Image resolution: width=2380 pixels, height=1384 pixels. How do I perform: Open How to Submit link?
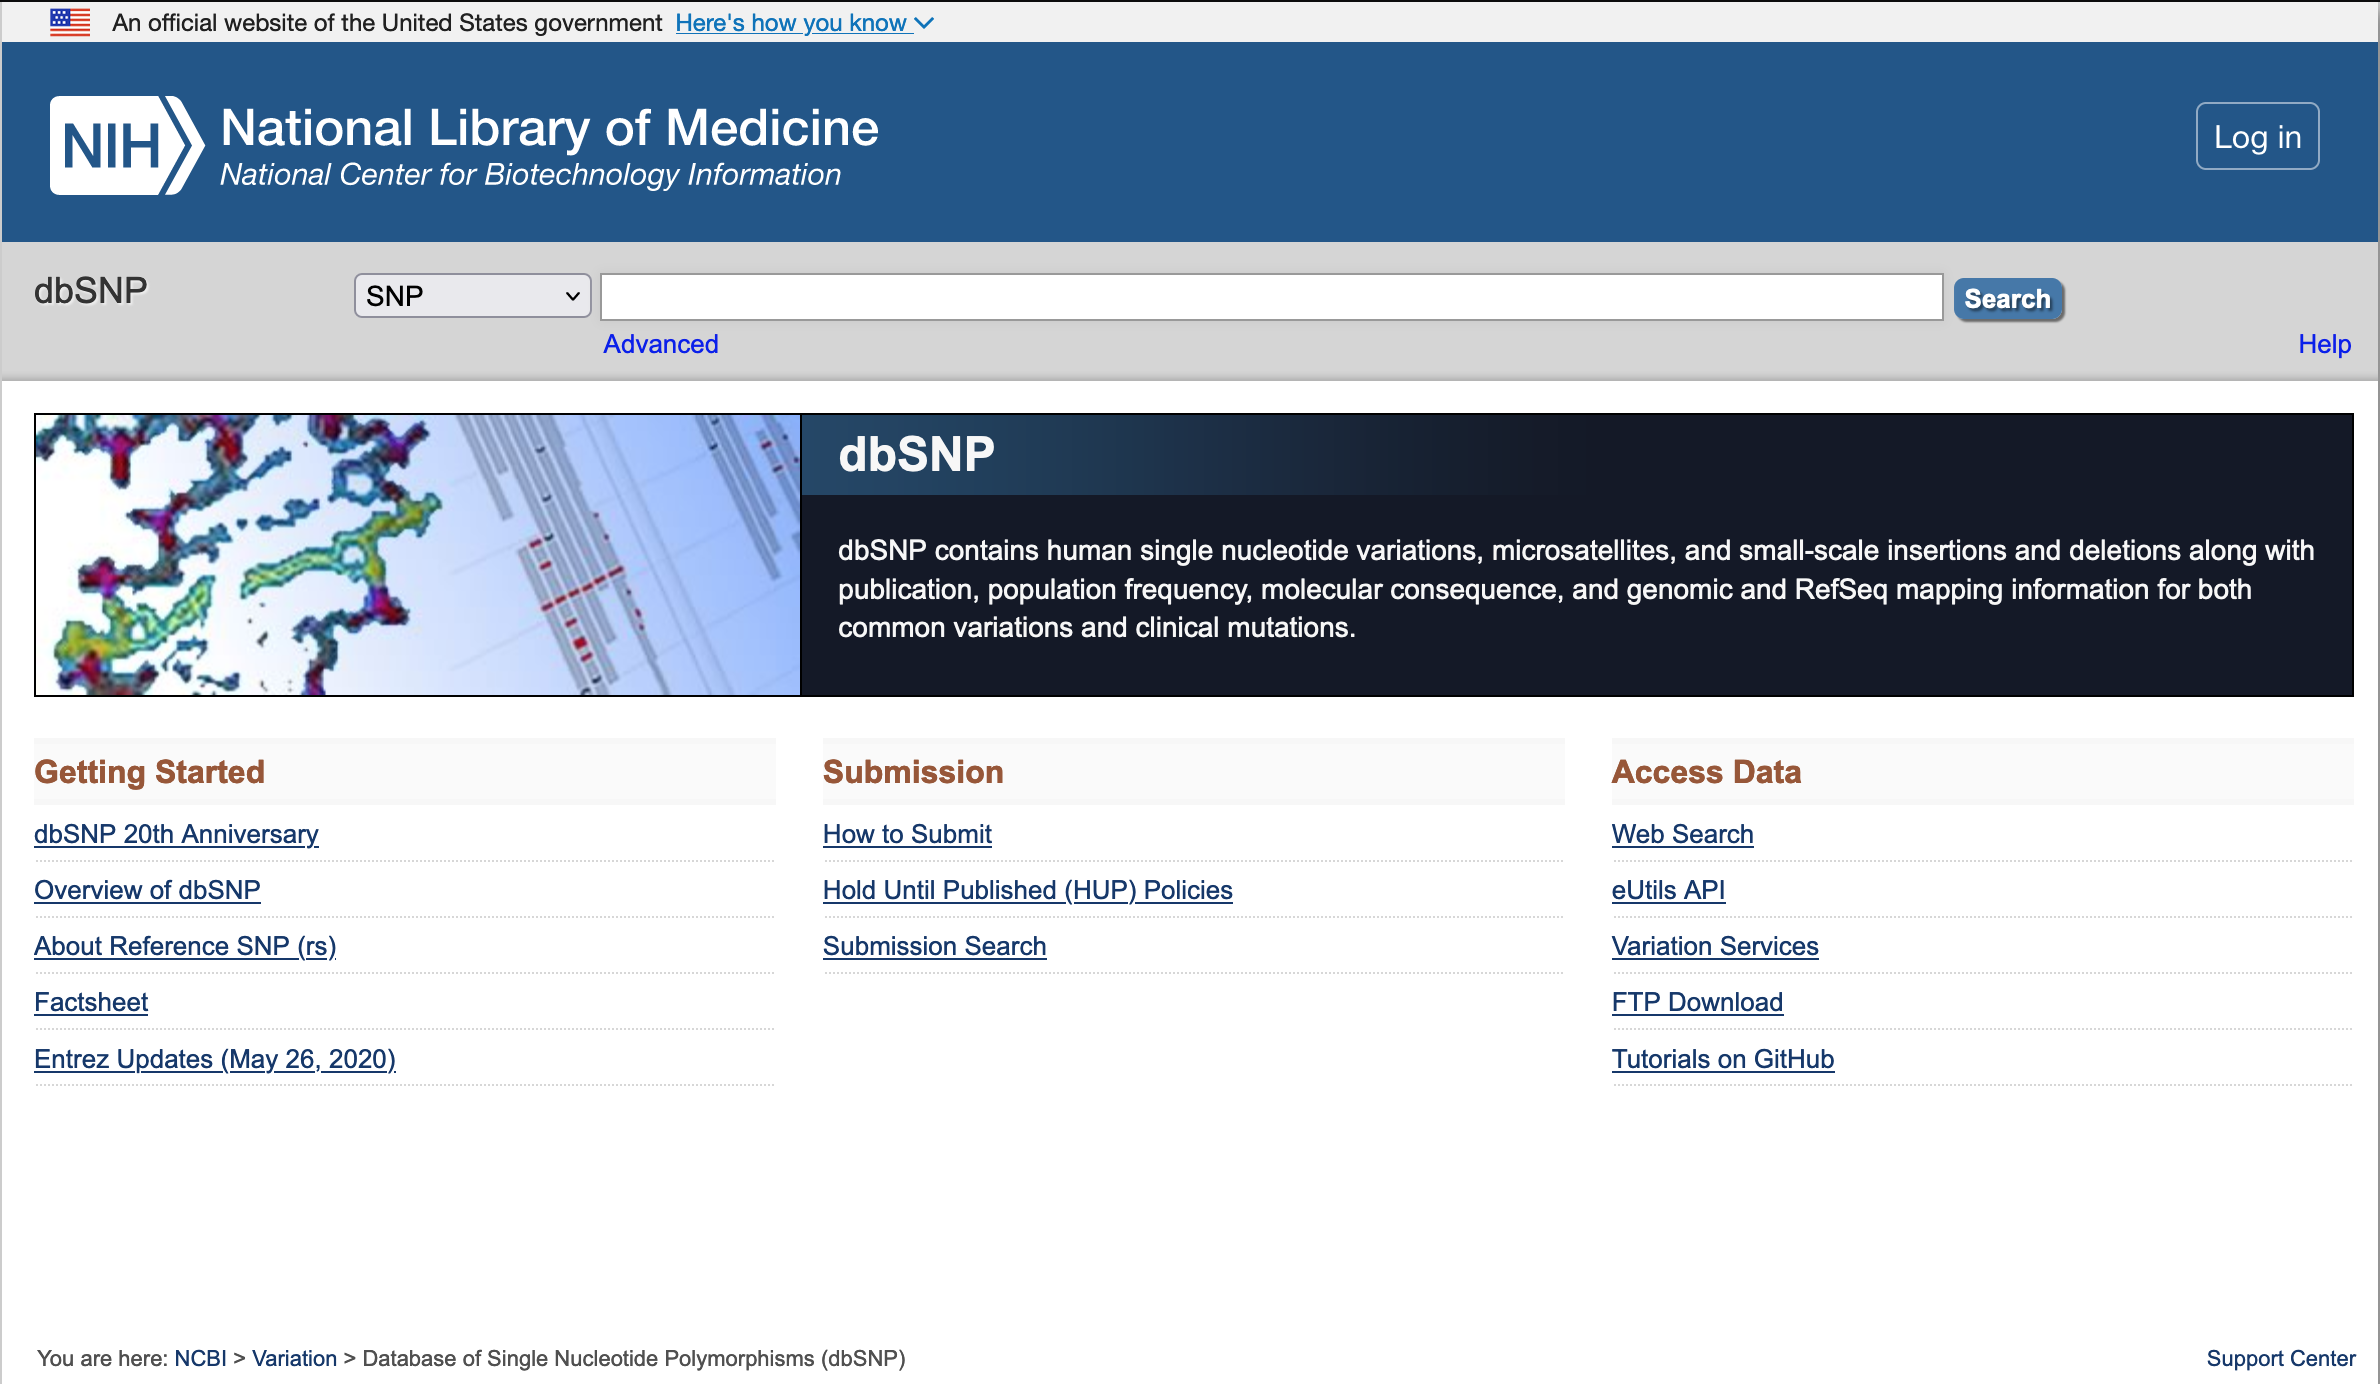point(907,834)
